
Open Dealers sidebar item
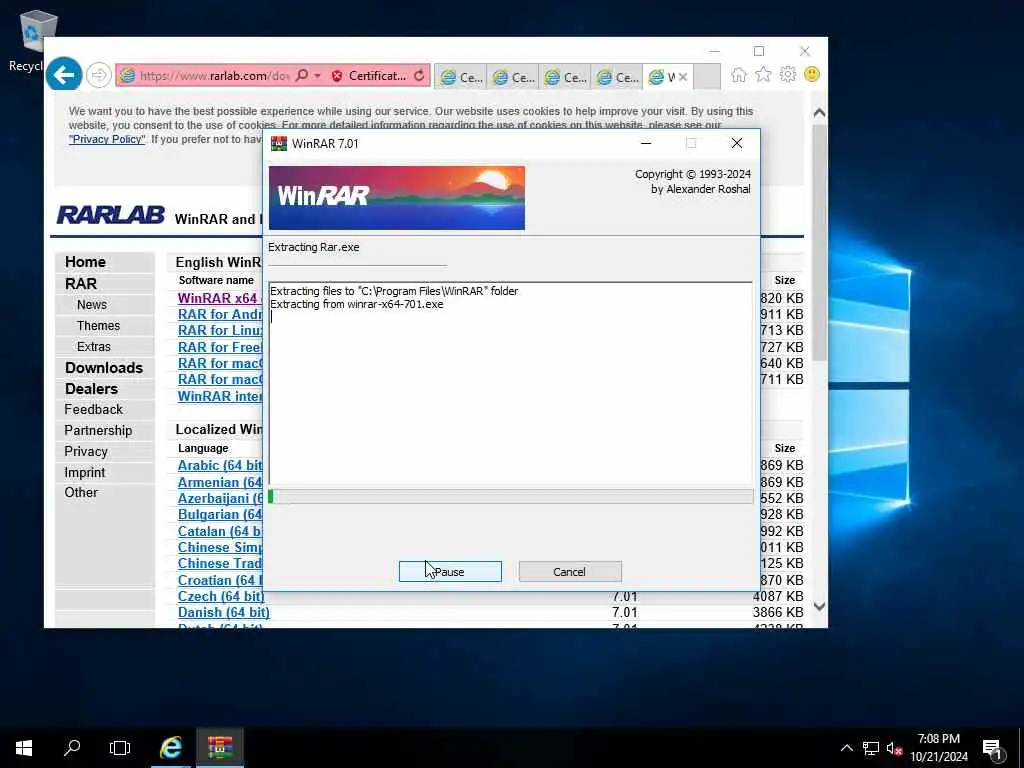91,389
